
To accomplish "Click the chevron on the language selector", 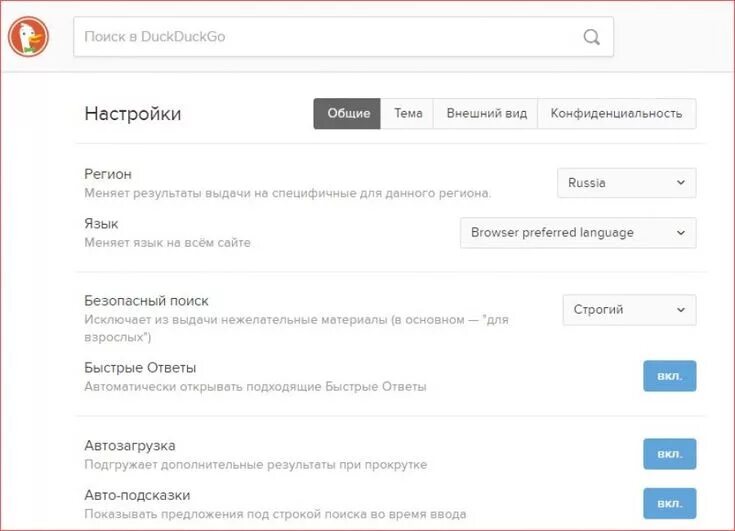I will pos(681,232).
